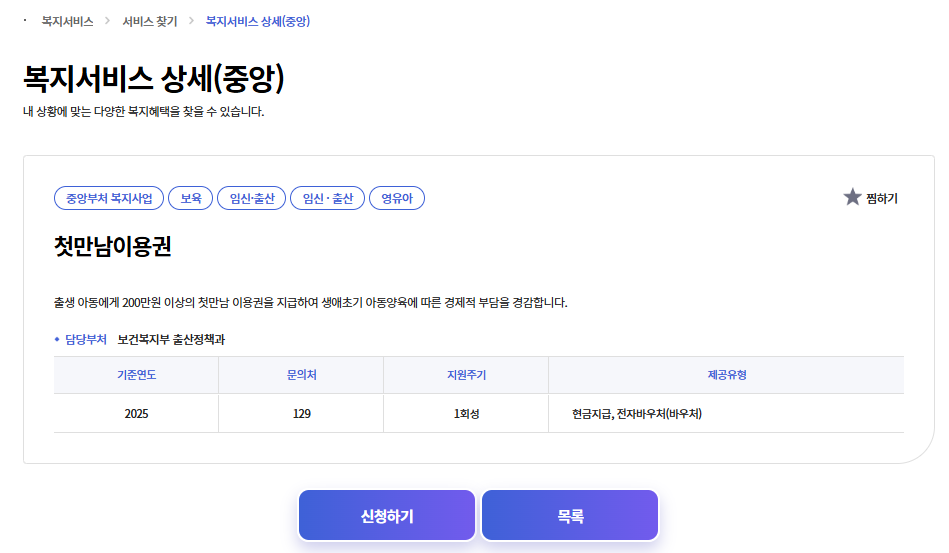Click the 현금지급, 전자바우처(바우처) cell
Image resolution: width=949 pixels, height=553 pixels.
tap(637, 414)
